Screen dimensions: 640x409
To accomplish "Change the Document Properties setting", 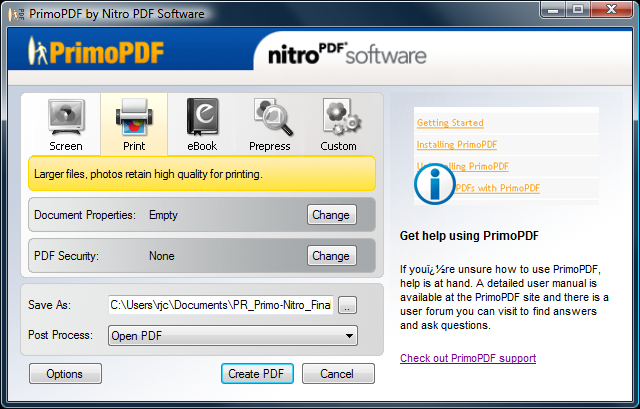I will pyautogui.click(x=331, y=215).
